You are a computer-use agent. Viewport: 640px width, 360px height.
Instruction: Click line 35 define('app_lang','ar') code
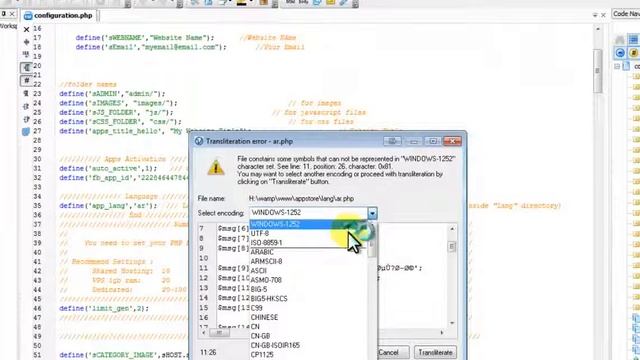point(108,206)
